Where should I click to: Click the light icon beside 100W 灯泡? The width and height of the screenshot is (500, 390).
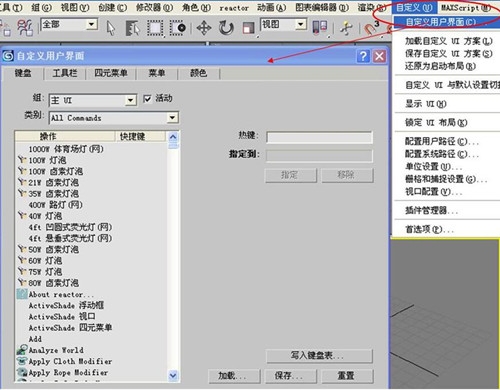coord(22,160)
